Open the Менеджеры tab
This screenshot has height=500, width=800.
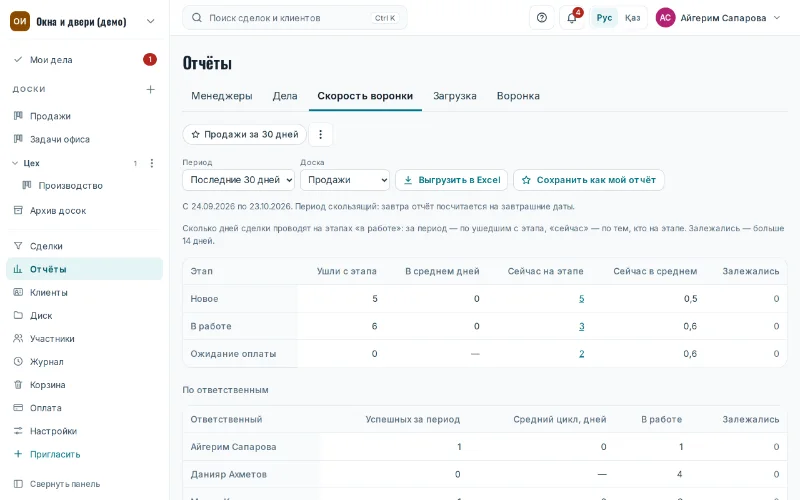(222, 96)
